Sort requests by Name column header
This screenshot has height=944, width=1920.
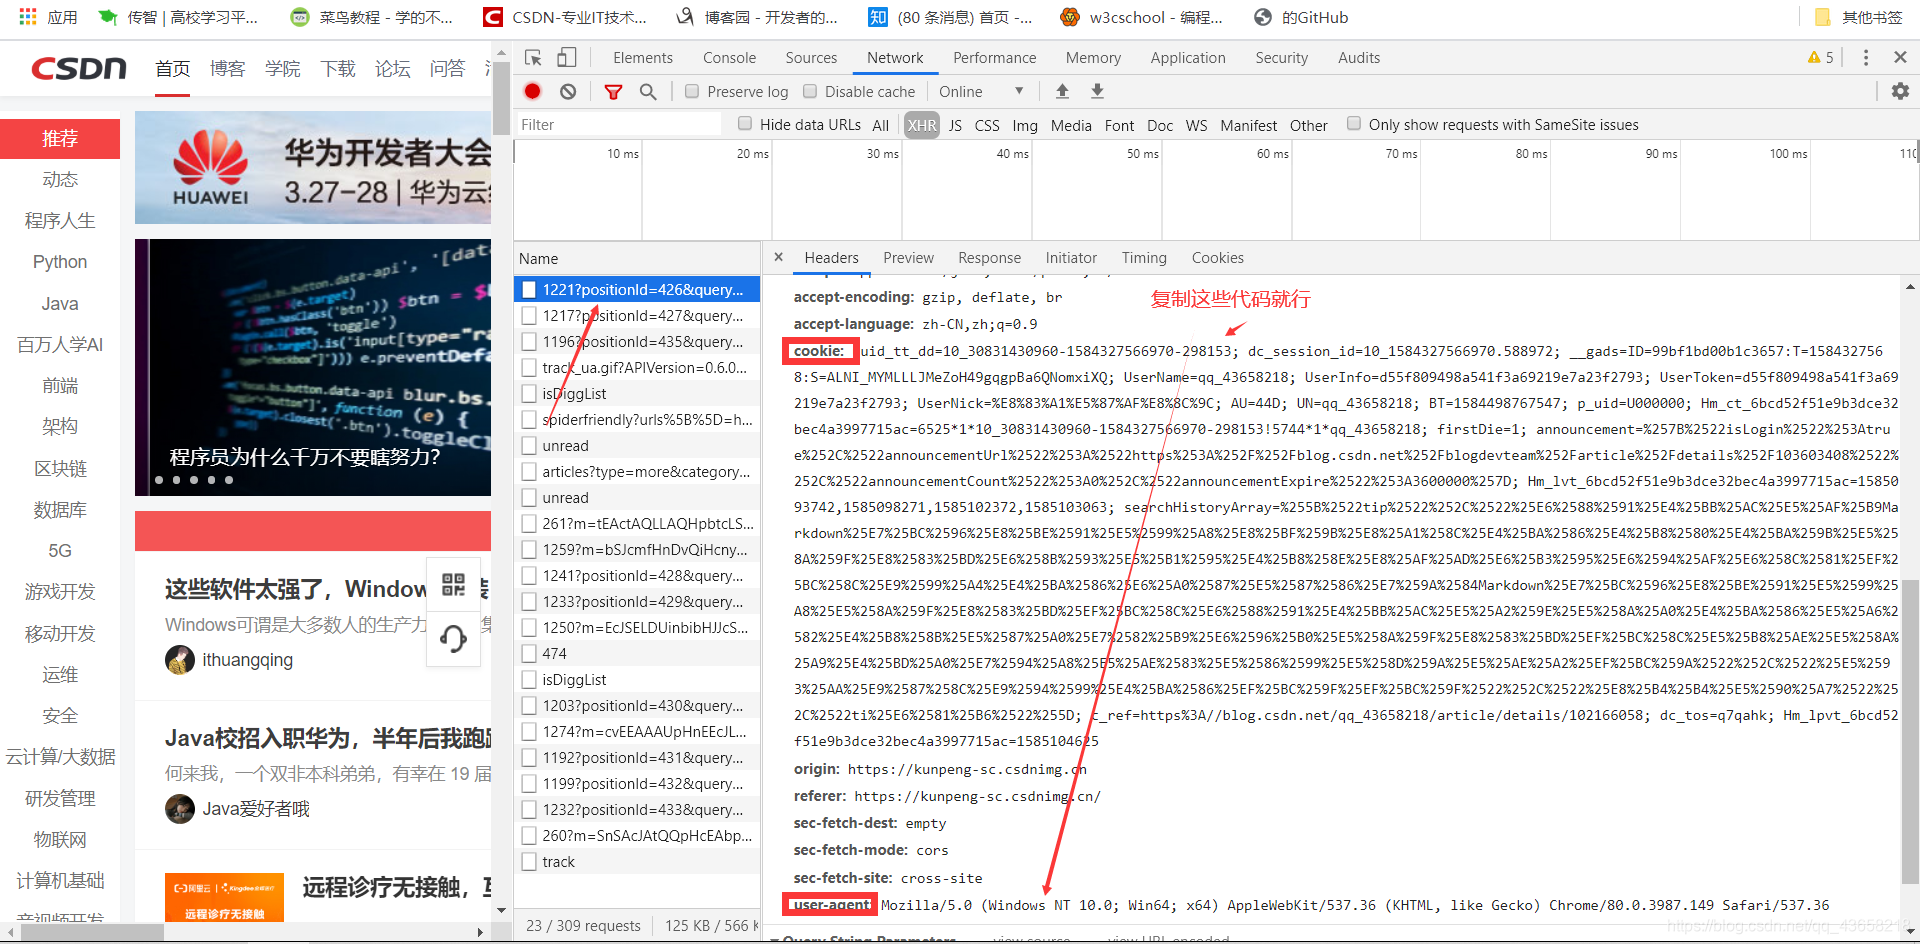[637, 258]
